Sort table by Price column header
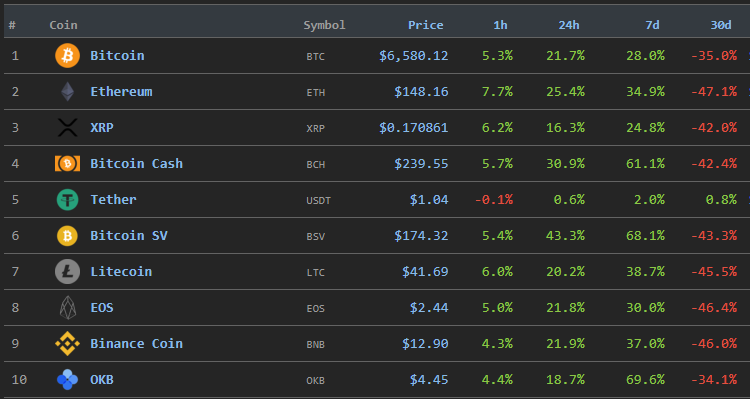 tap(425, 25)
